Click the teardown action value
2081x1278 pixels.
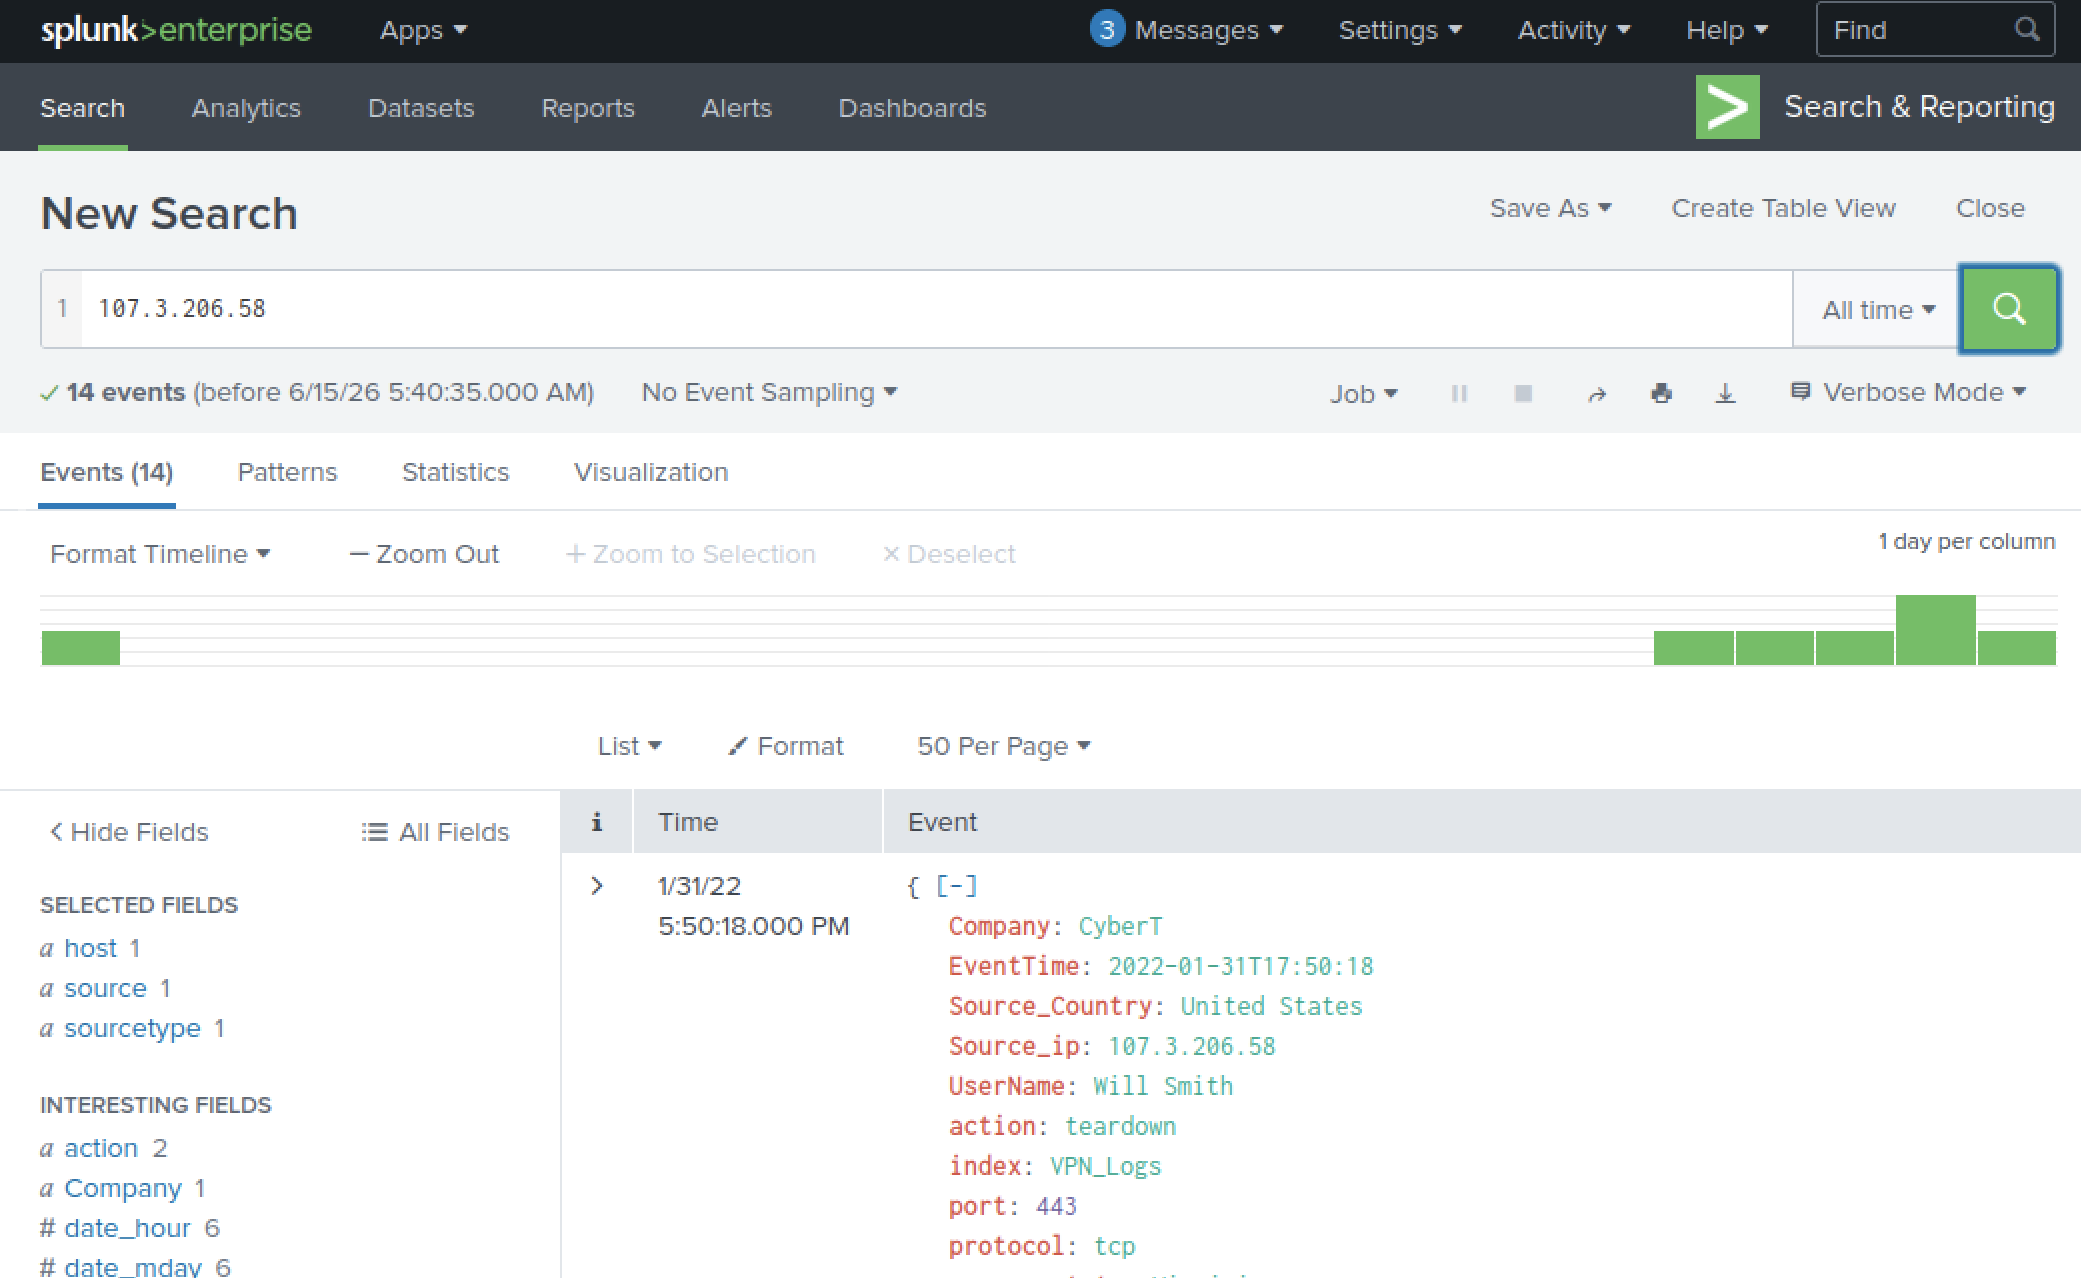tap(1120, 1126)
